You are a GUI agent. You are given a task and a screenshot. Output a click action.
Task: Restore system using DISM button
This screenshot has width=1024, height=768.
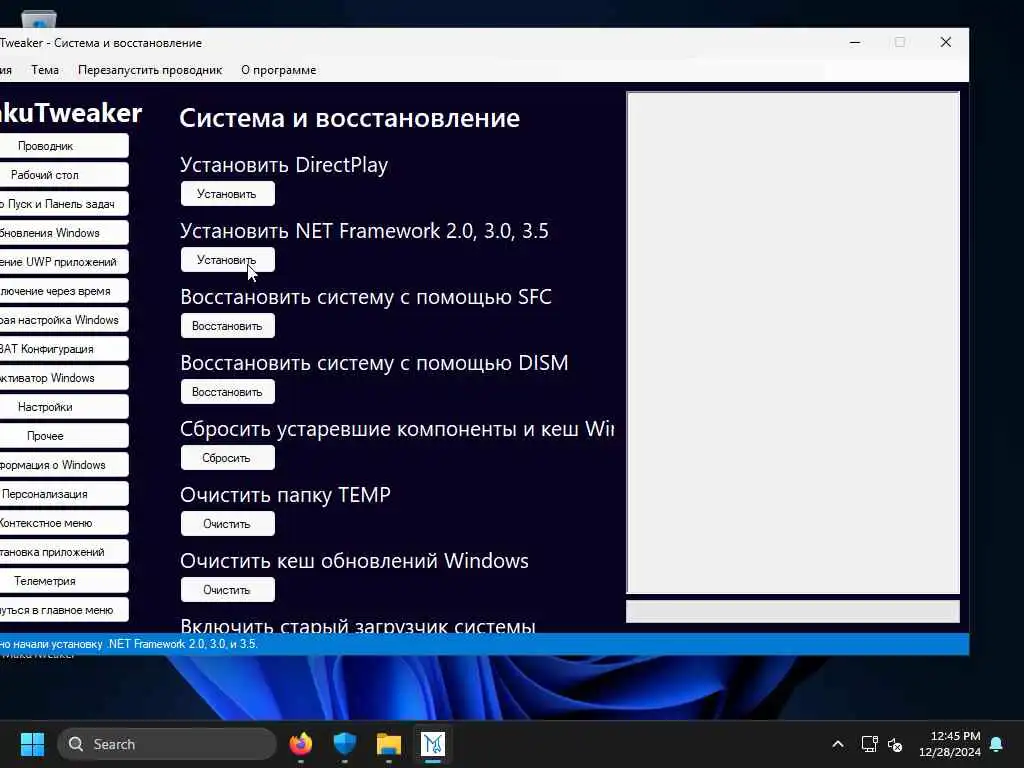click(227, 392)
